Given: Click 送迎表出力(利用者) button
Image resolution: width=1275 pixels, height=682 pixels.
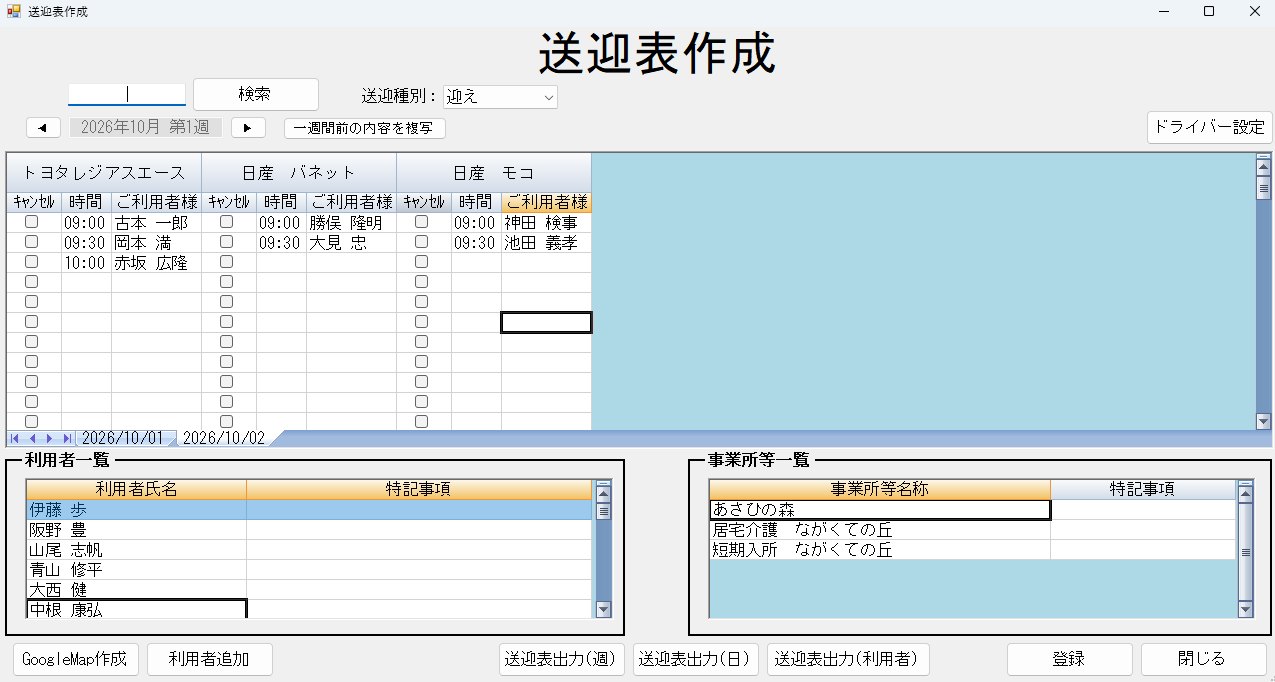Looking at the screenshot, I should (848, 659).
